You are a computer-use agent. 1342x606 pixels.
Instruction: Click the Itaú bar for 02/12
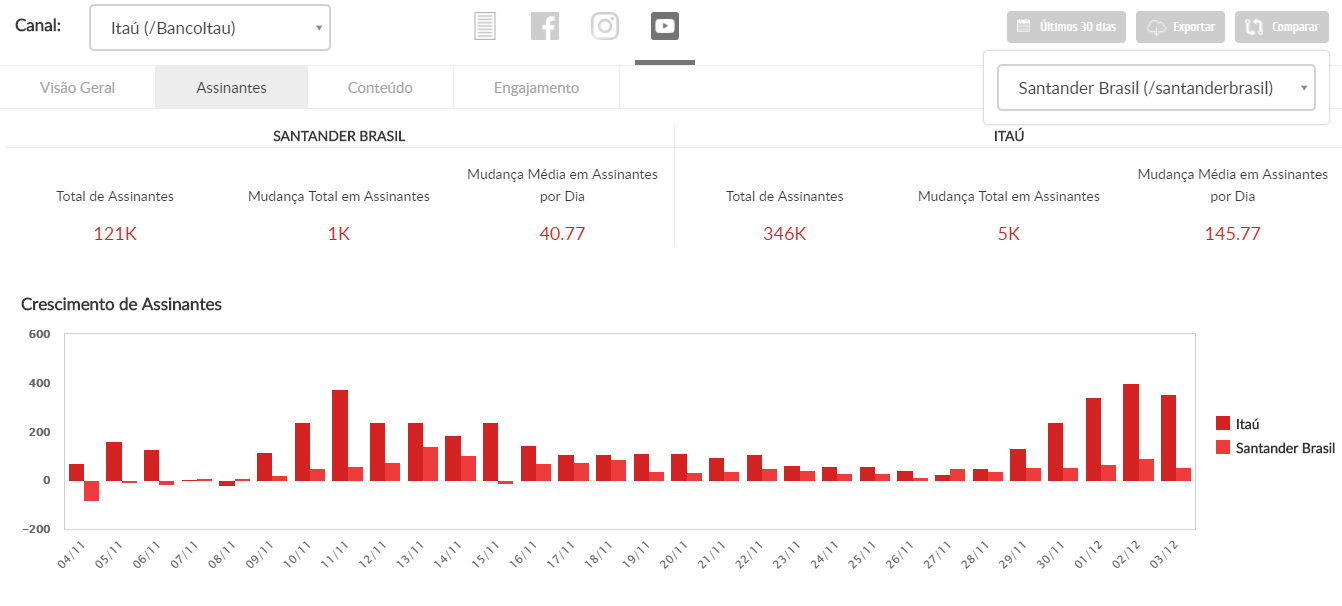(1131, 433)
